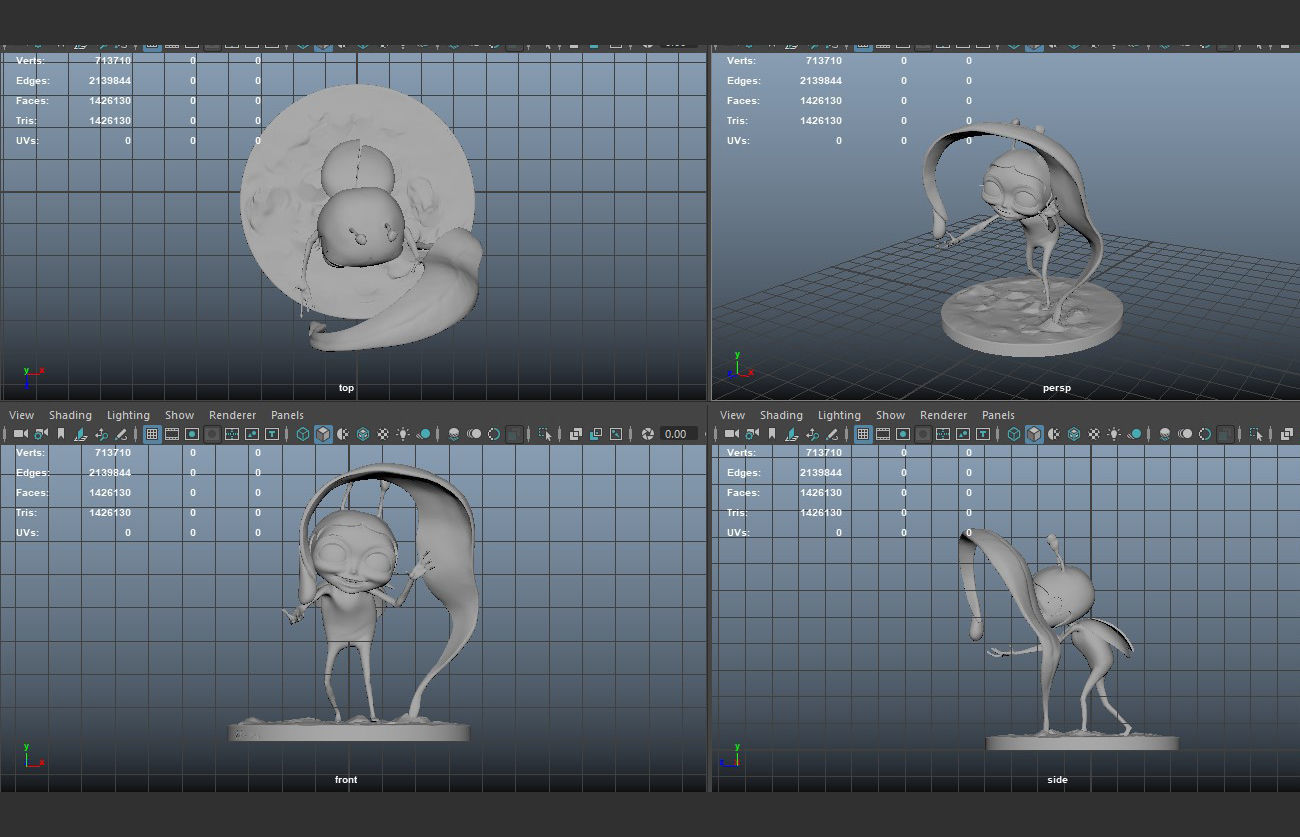This screenshot has width=1300, height=837.
Task: Click the 'side' viewport label
Action: pyautogui.click(x=1057, y=779)
